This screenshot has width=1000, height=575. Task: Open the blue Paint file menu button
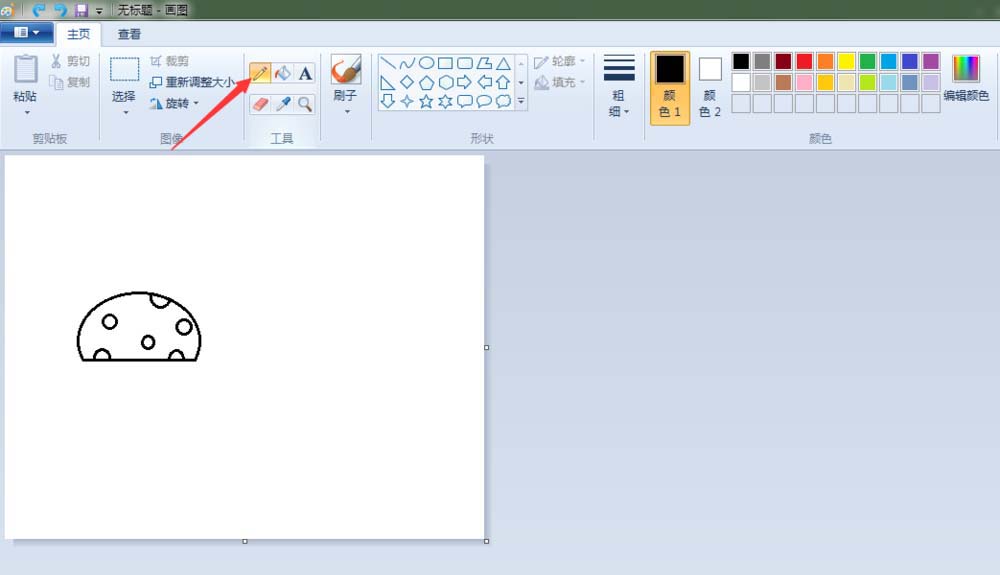[x=26, y=33]
